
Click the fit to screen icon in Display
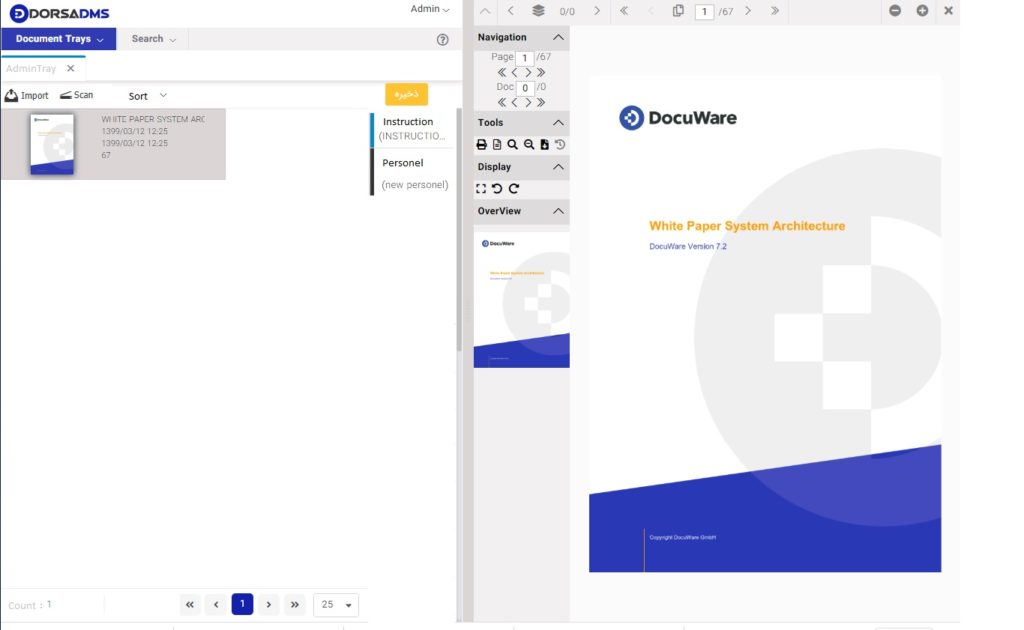(x=481, y=189)
